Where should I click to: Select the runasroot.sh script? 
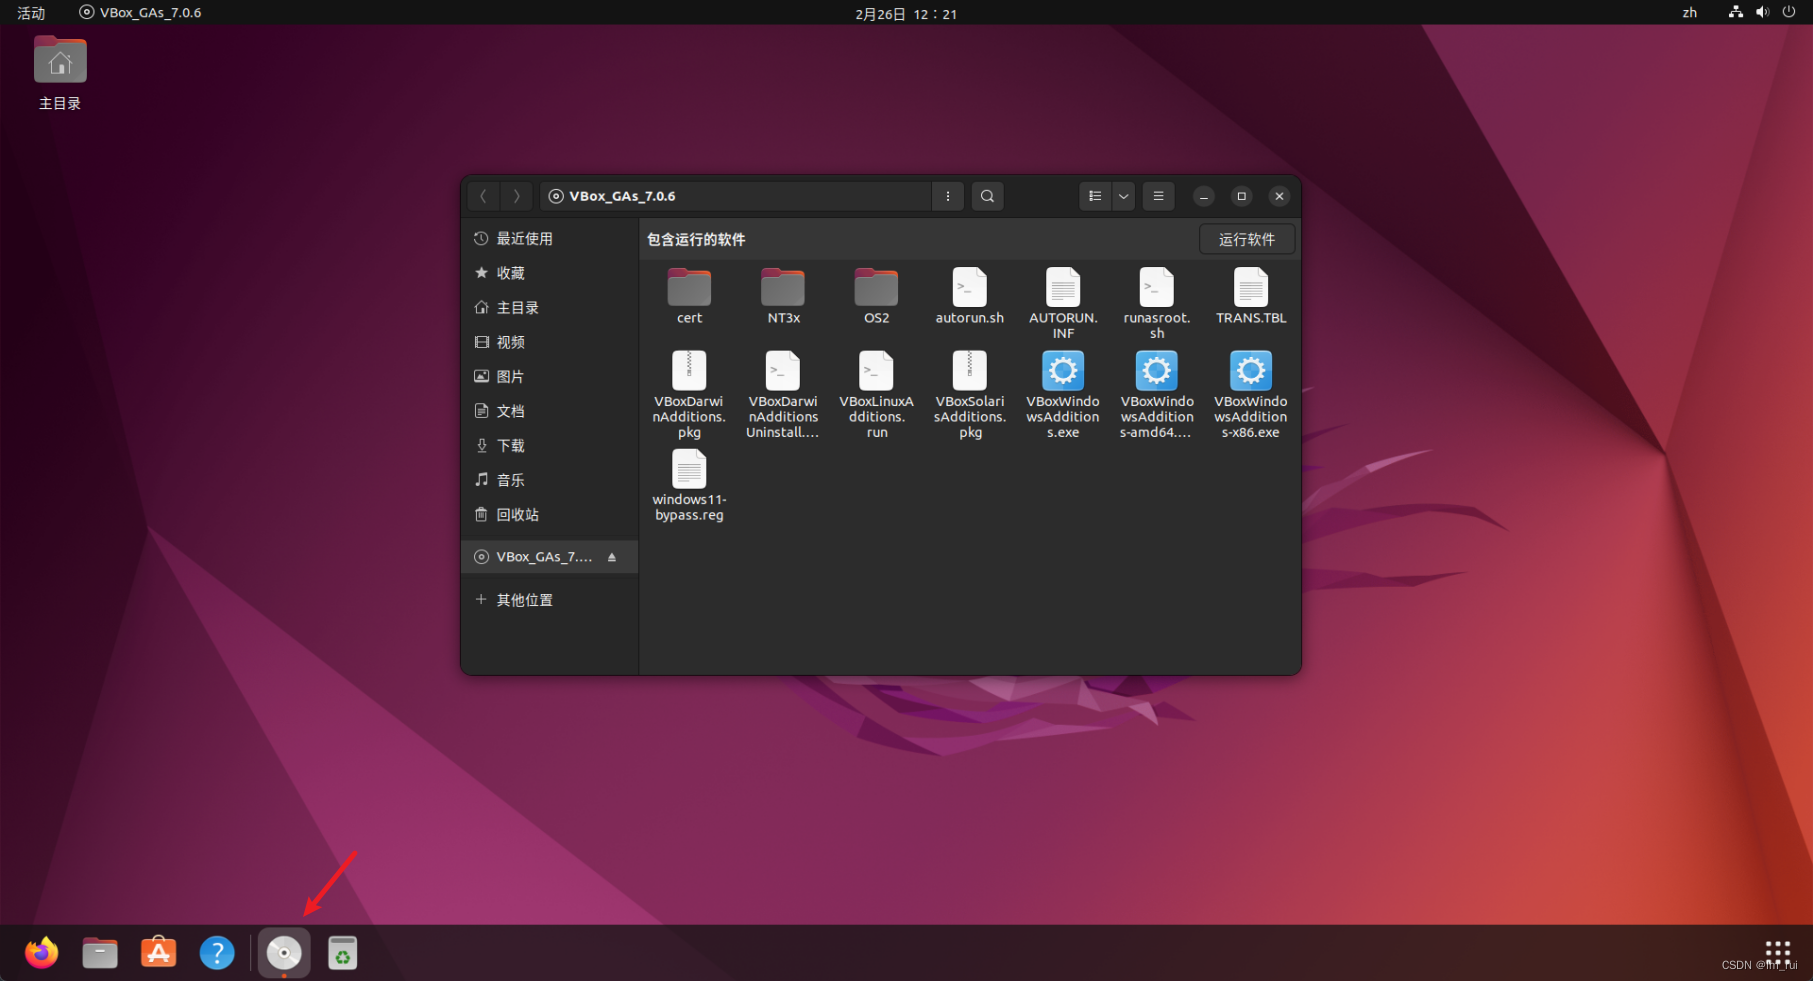point(1157,302)
